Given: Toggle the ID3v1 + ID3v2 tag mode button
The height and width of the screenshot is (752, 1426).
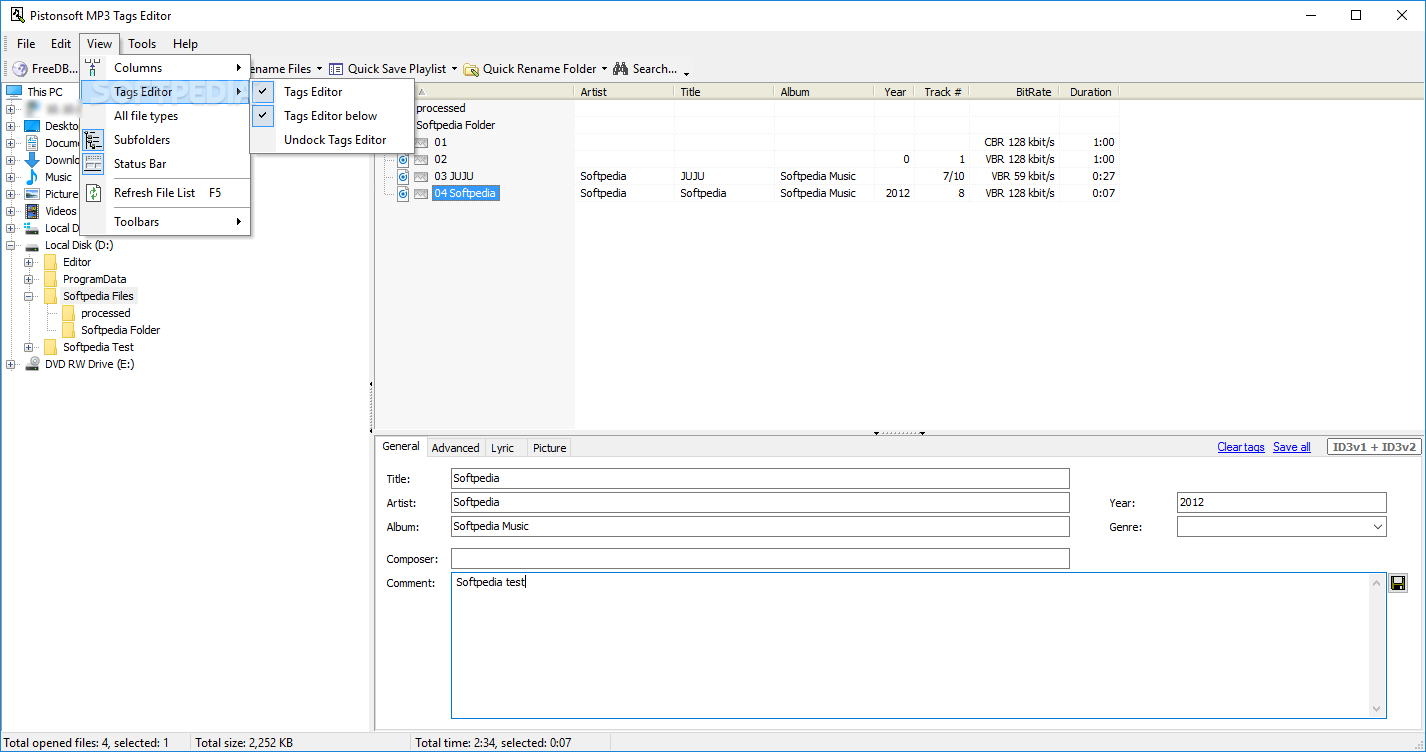Looking at the screenshot, I should (x=1373, y=447).
